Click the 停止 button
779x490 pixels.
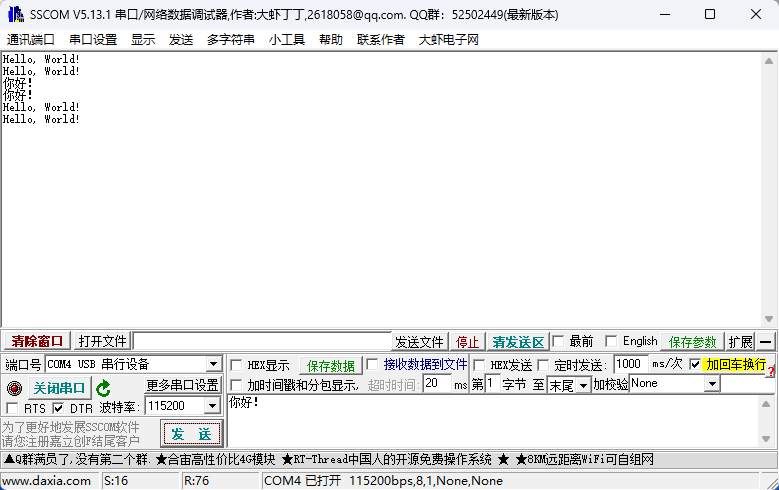(x=467, y=342)
